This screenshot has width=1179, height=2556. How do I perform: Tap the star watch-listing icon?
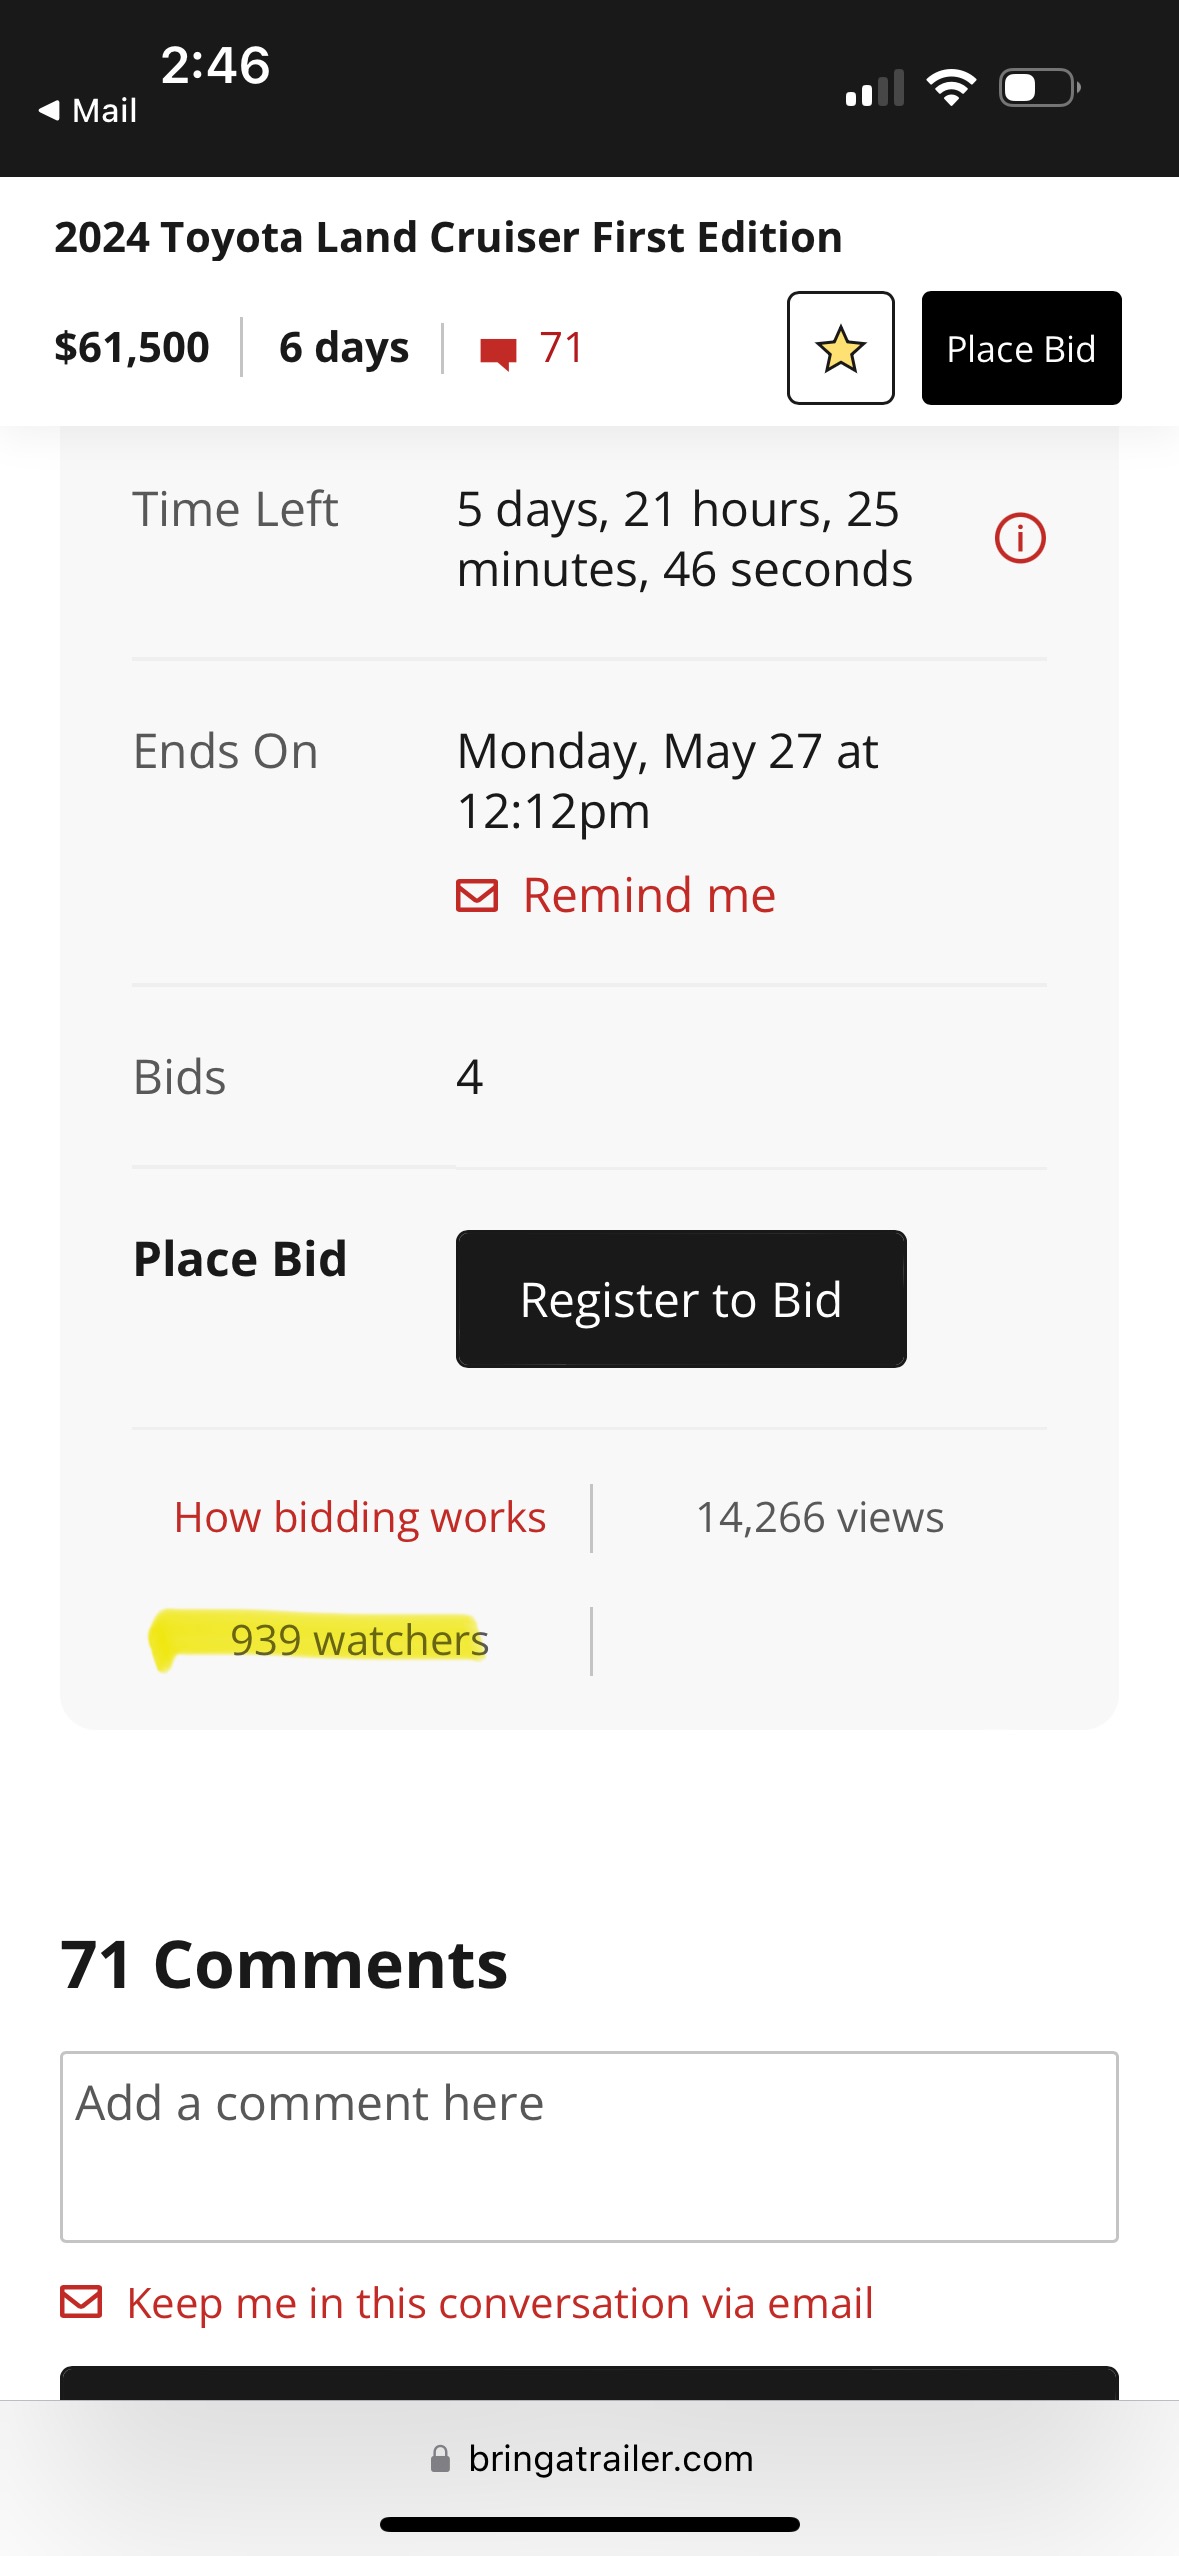tap(840, 348)
